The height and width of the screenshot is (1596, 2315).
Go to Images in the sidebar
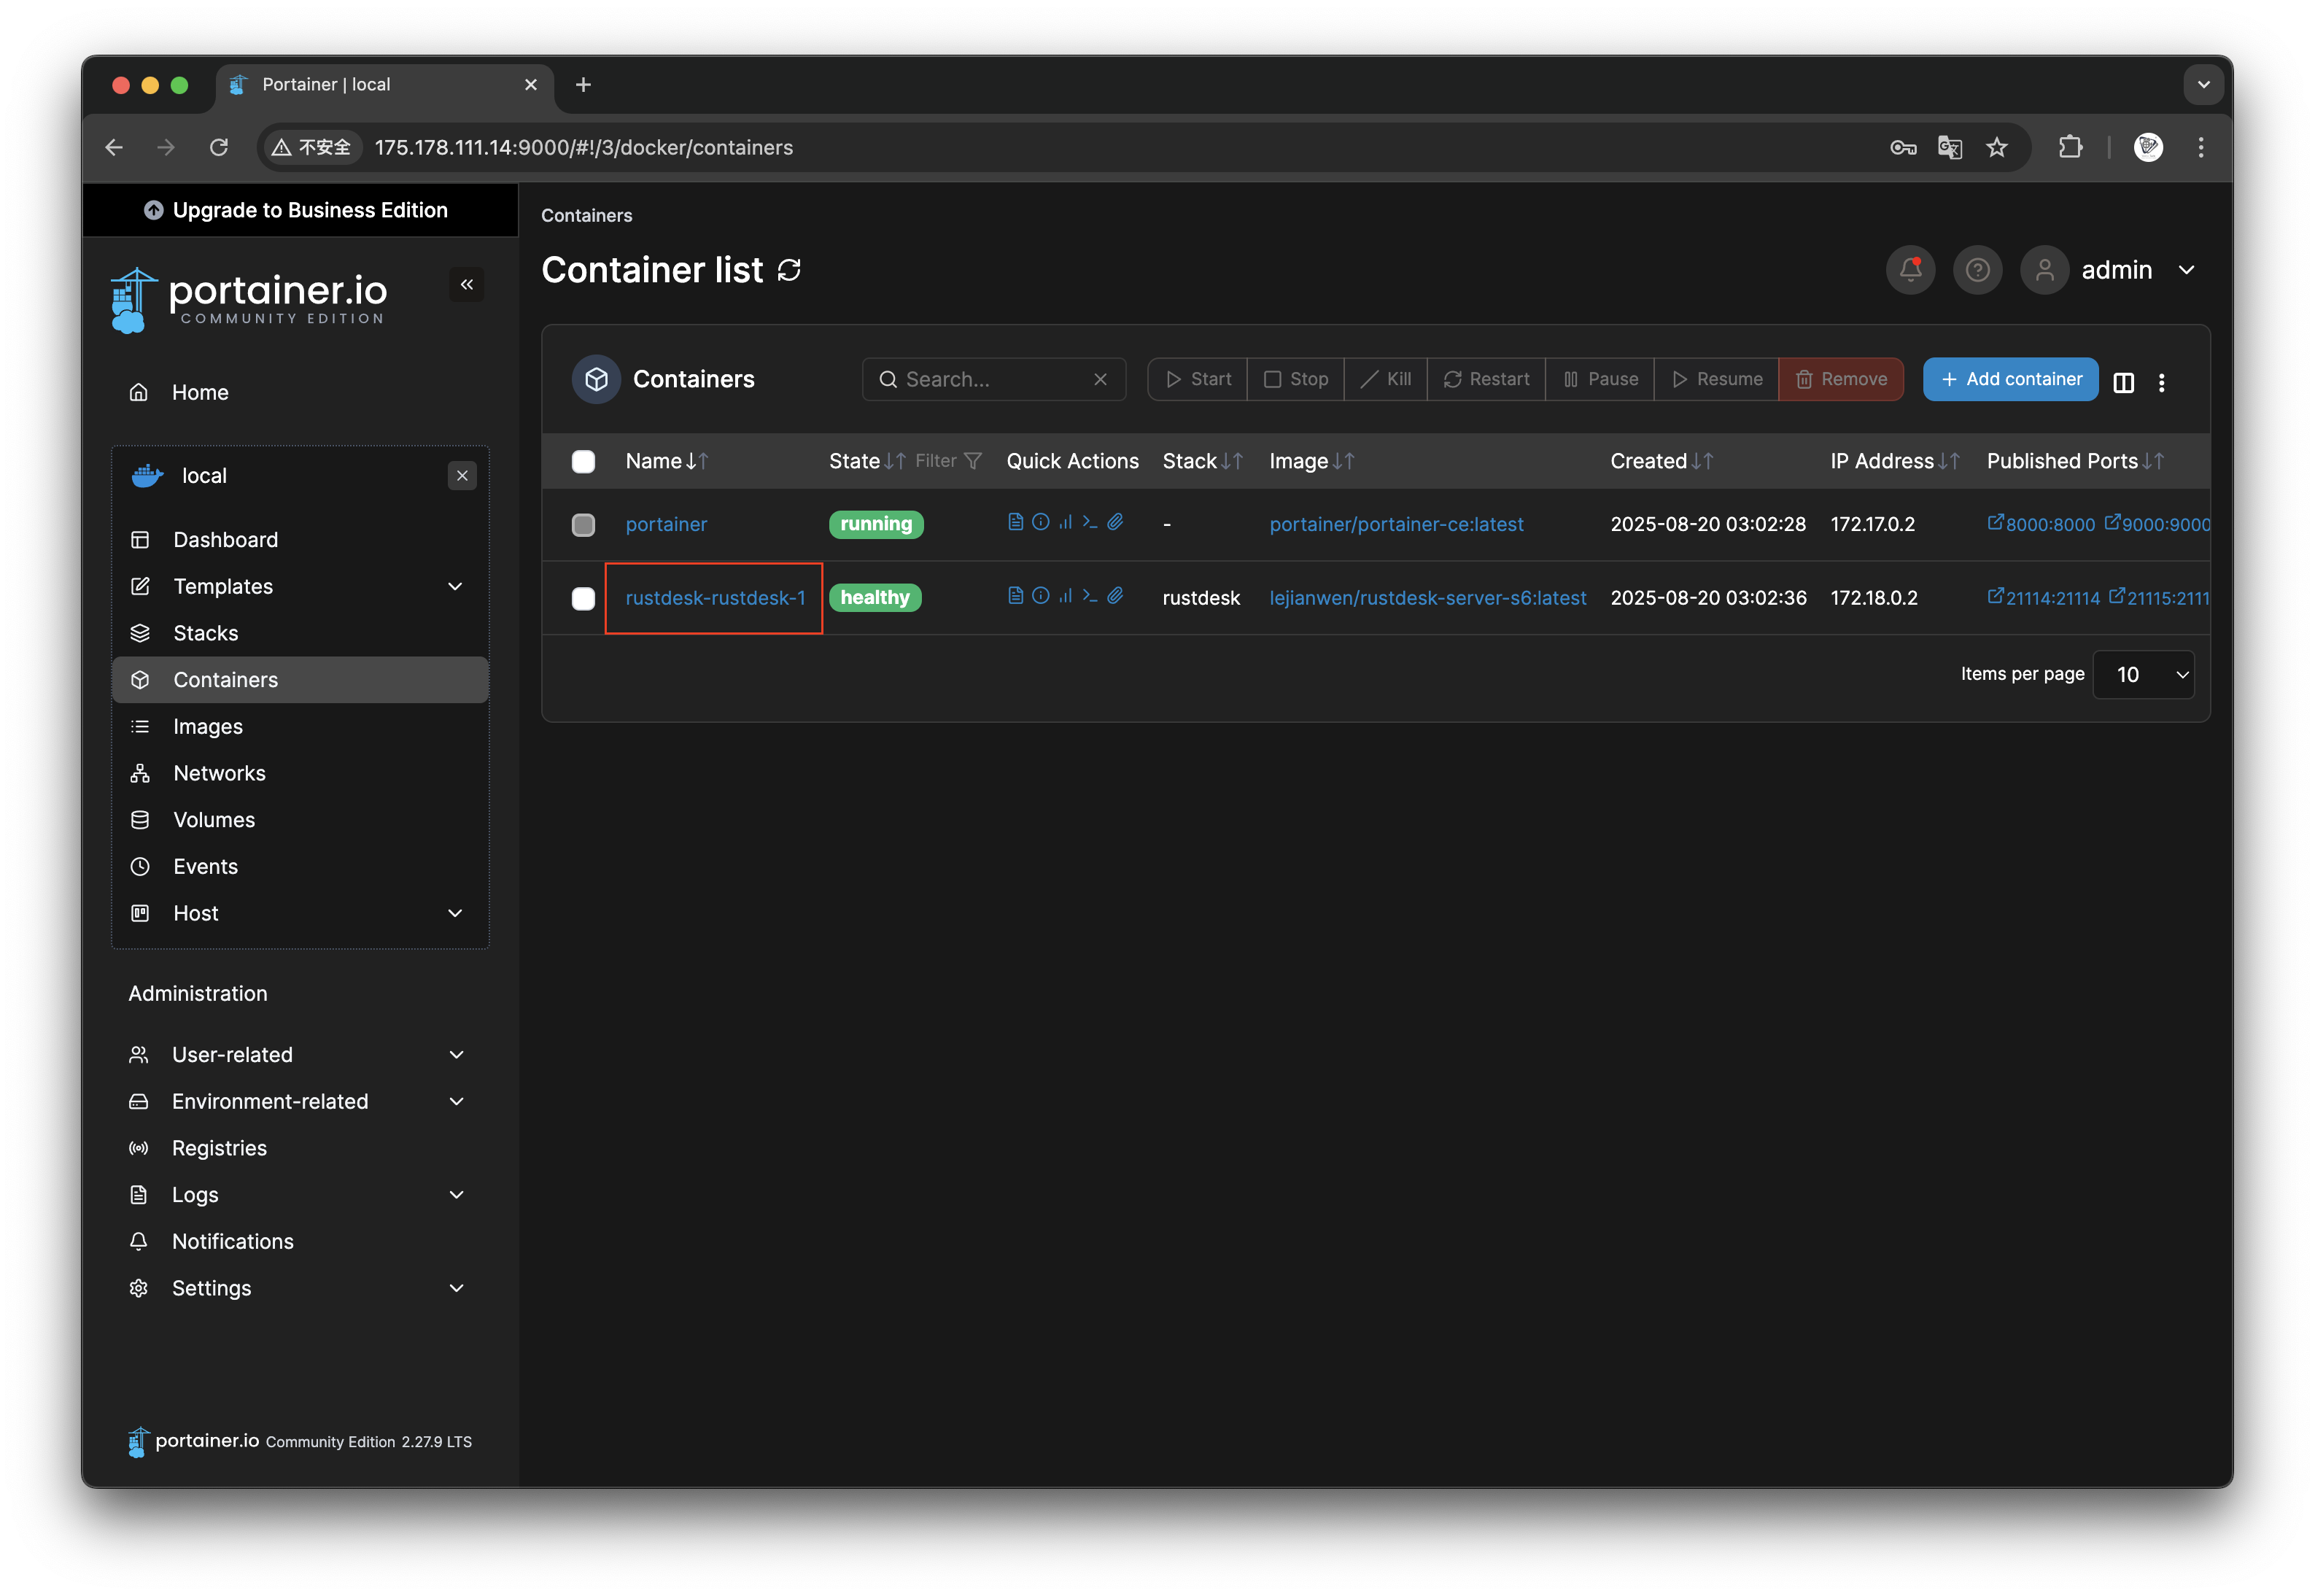click(208, 727)
